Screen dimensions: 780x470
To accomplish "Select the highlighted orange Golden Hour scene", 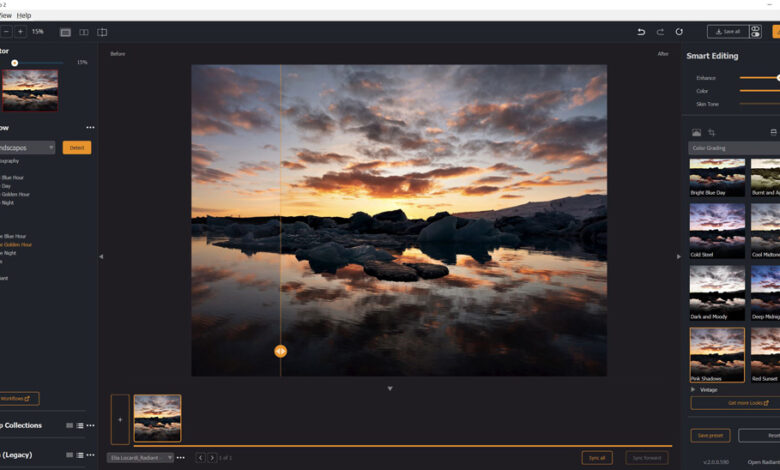I will pos(16,245).
